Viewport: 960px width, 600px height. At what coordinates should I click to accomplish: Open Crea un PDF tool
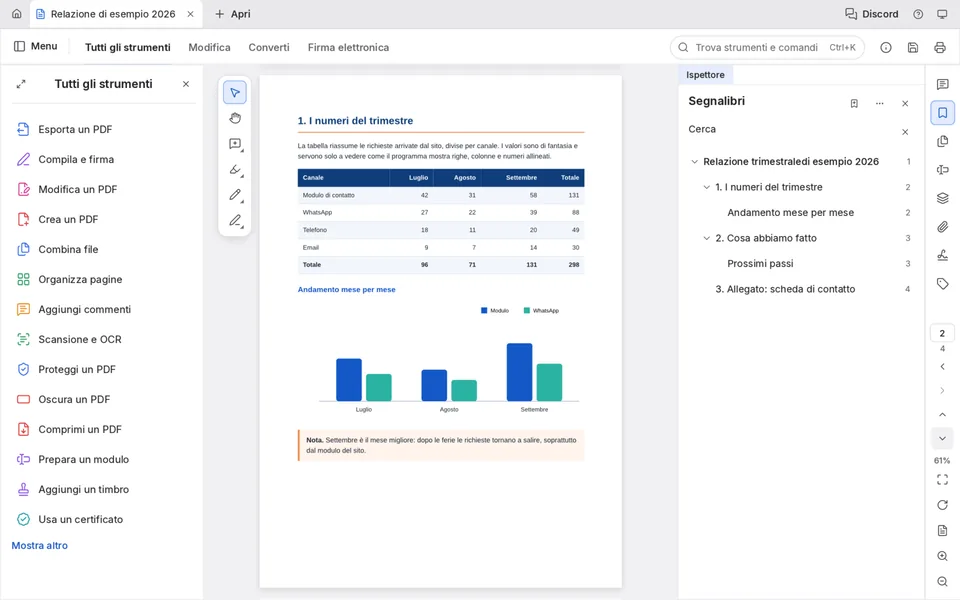[57, 219]
